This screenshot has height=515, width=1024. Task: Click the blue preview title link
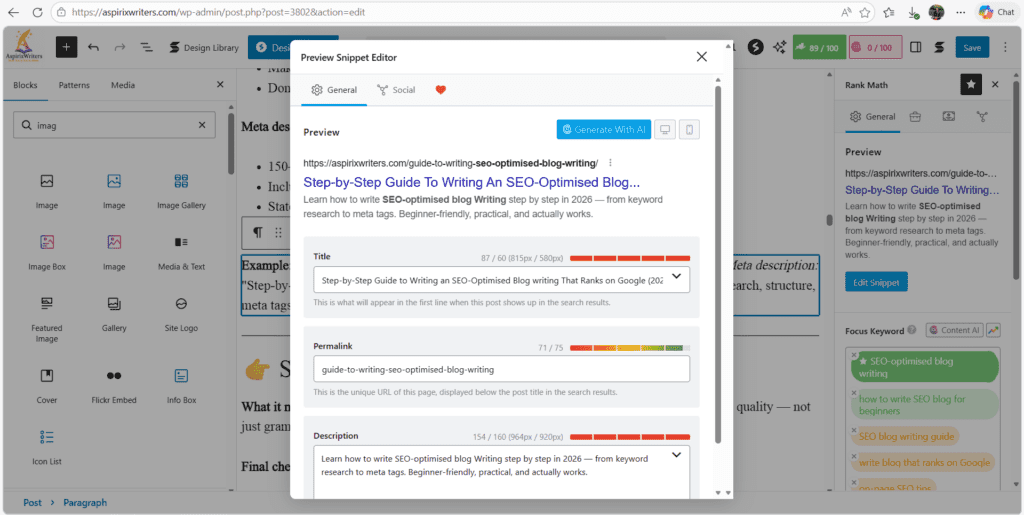pyautogui.click(x=472, y=182)
